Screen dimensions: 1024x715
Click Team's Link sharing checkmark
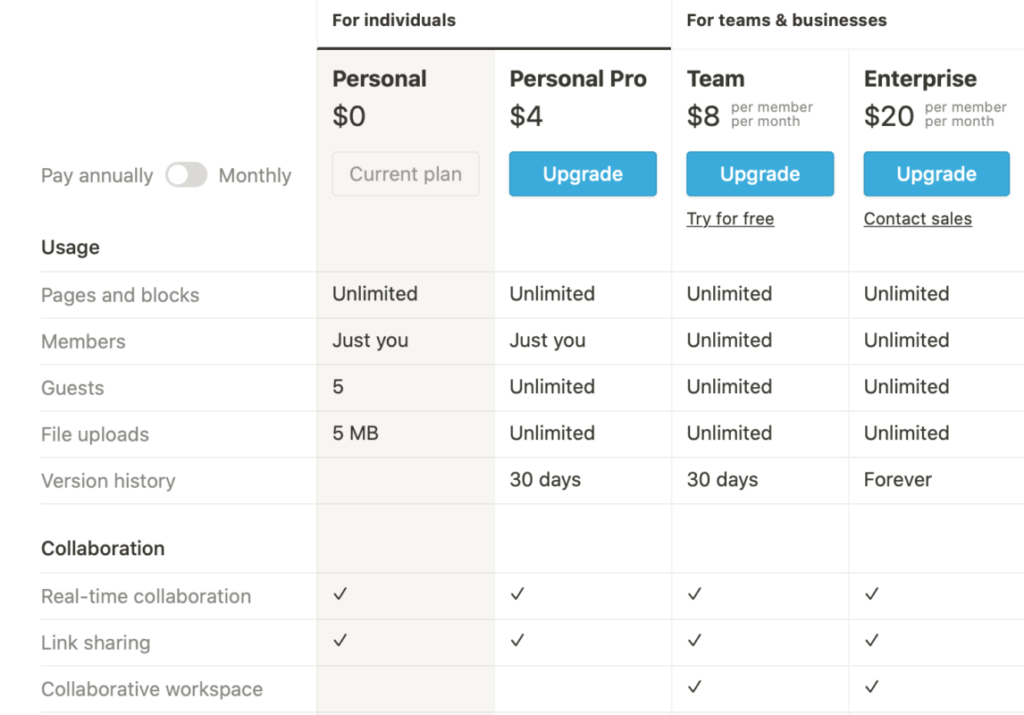(x=694, y=640)
